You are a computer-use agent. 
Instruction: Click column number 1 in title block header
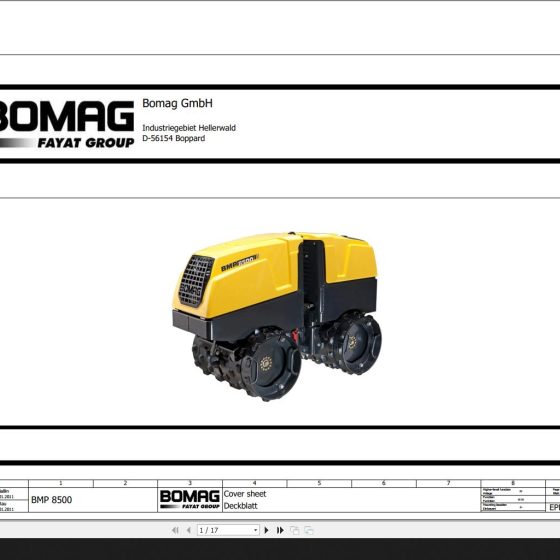pos(61,483)
